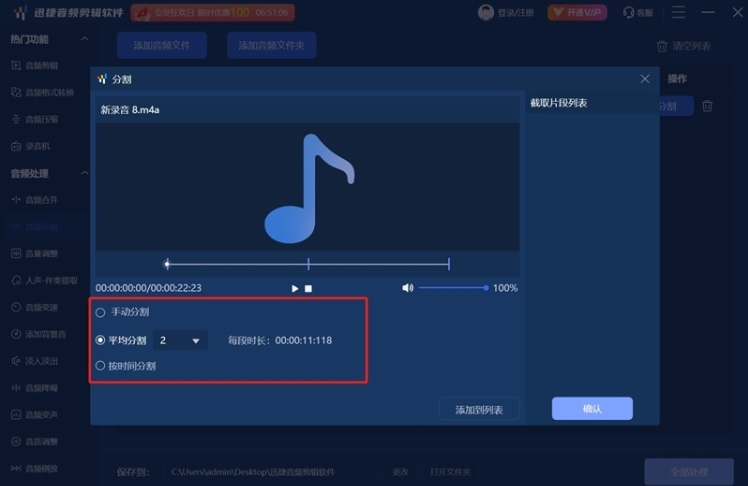
Task: Stop the audio playback
Action: pyautogui.click(x=309, y=289)
